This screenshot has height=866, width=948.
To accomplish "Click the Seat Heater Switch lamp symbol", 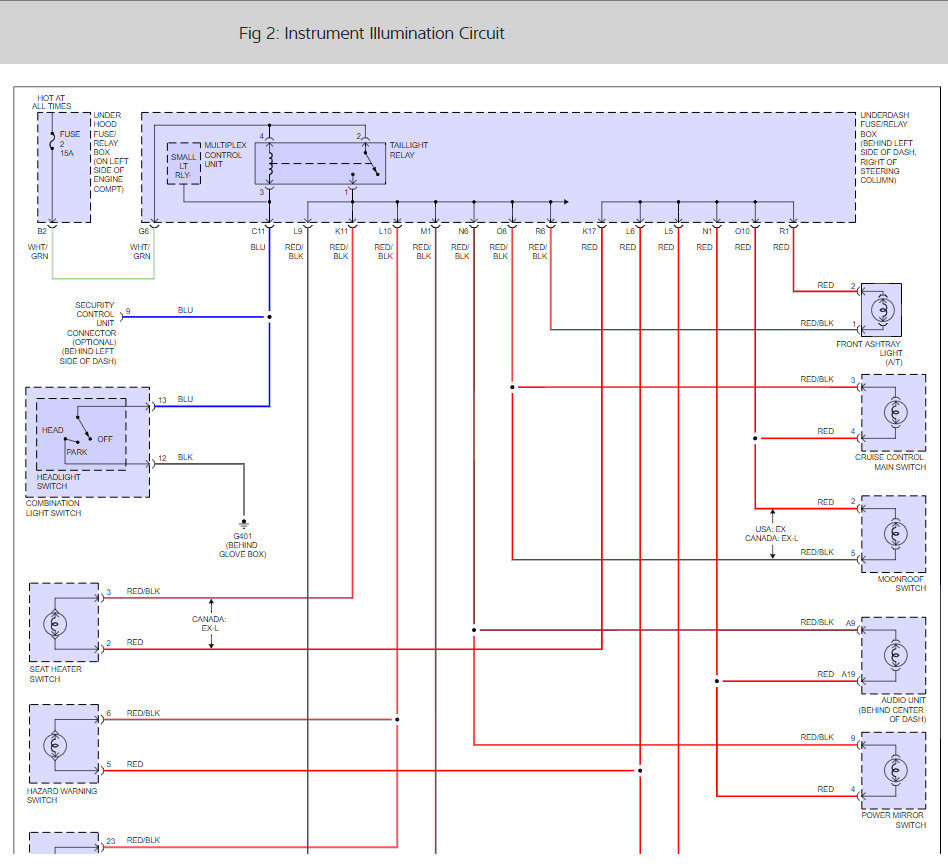I will 53,623.
